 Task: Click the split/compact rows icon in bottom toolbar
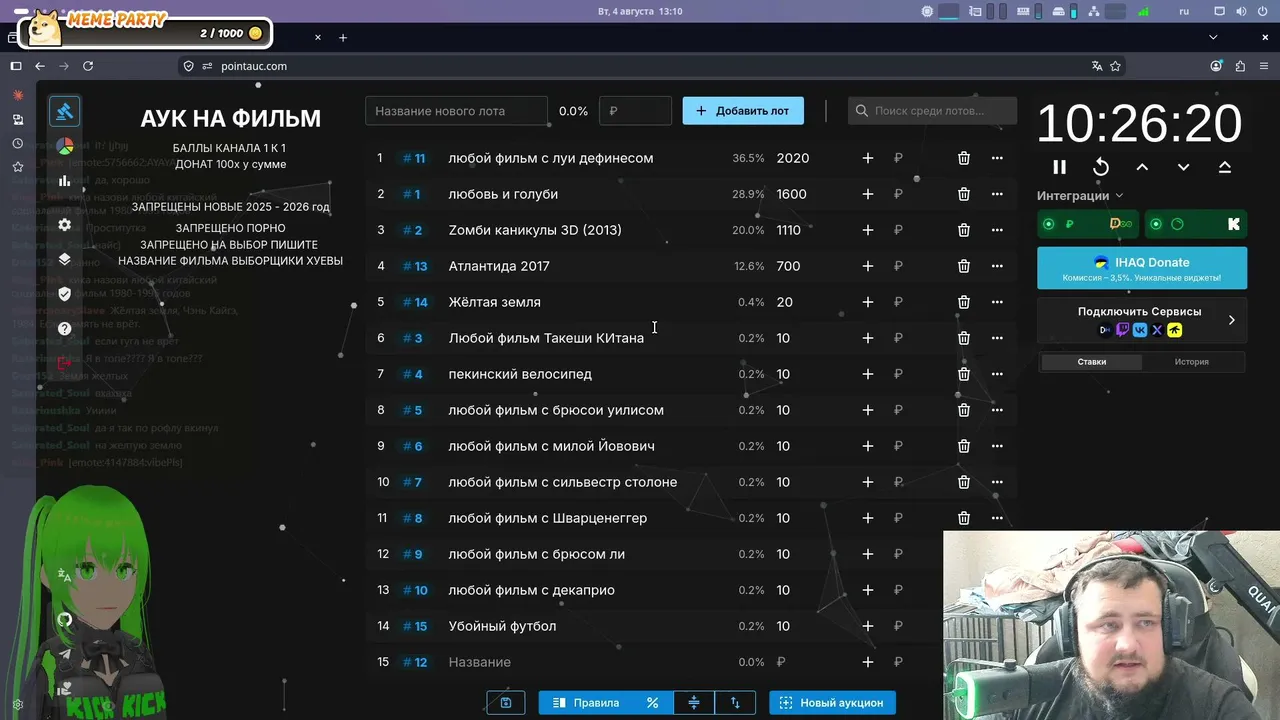click(694, 703)
